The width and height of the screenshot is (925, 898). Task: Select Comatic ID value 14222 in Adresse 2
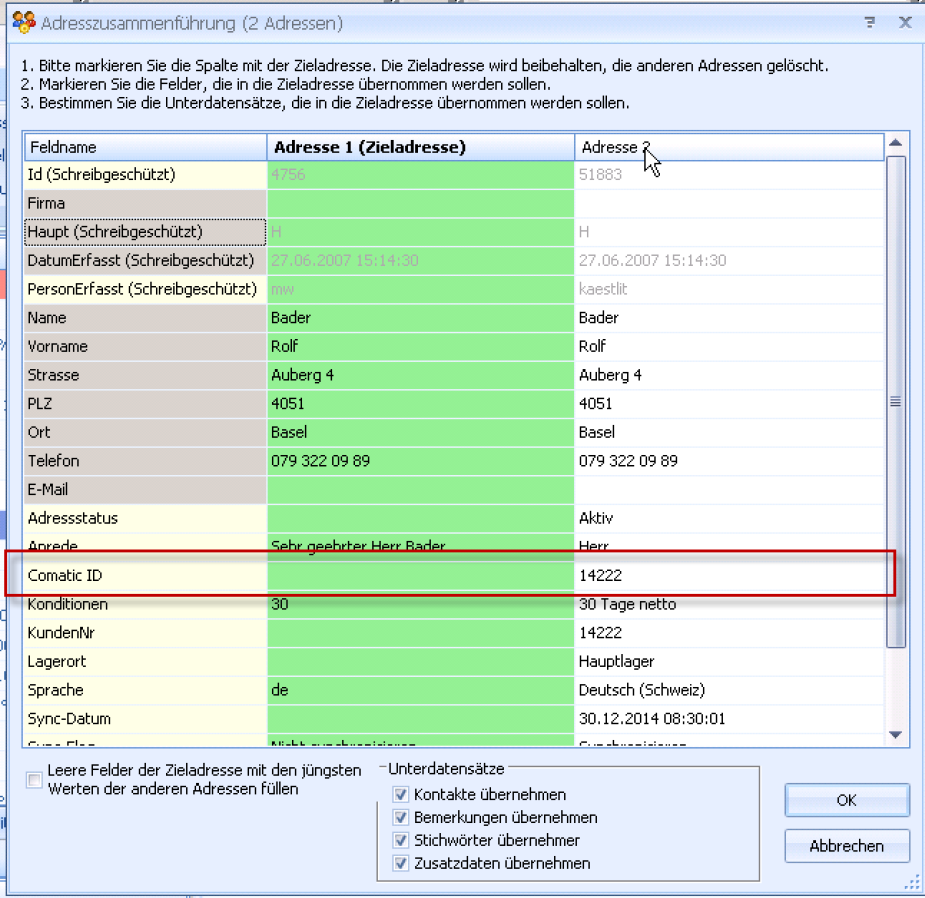601,576
